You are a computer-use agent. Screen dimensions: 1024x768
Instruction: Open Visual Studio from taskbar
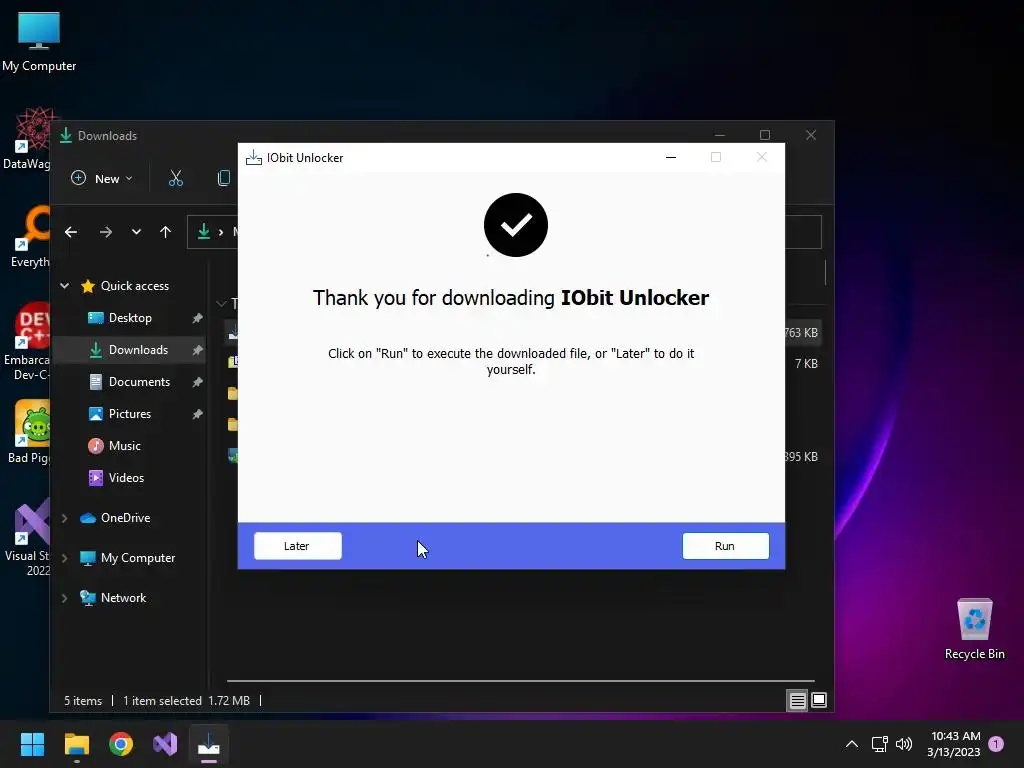tap(165, 744)
